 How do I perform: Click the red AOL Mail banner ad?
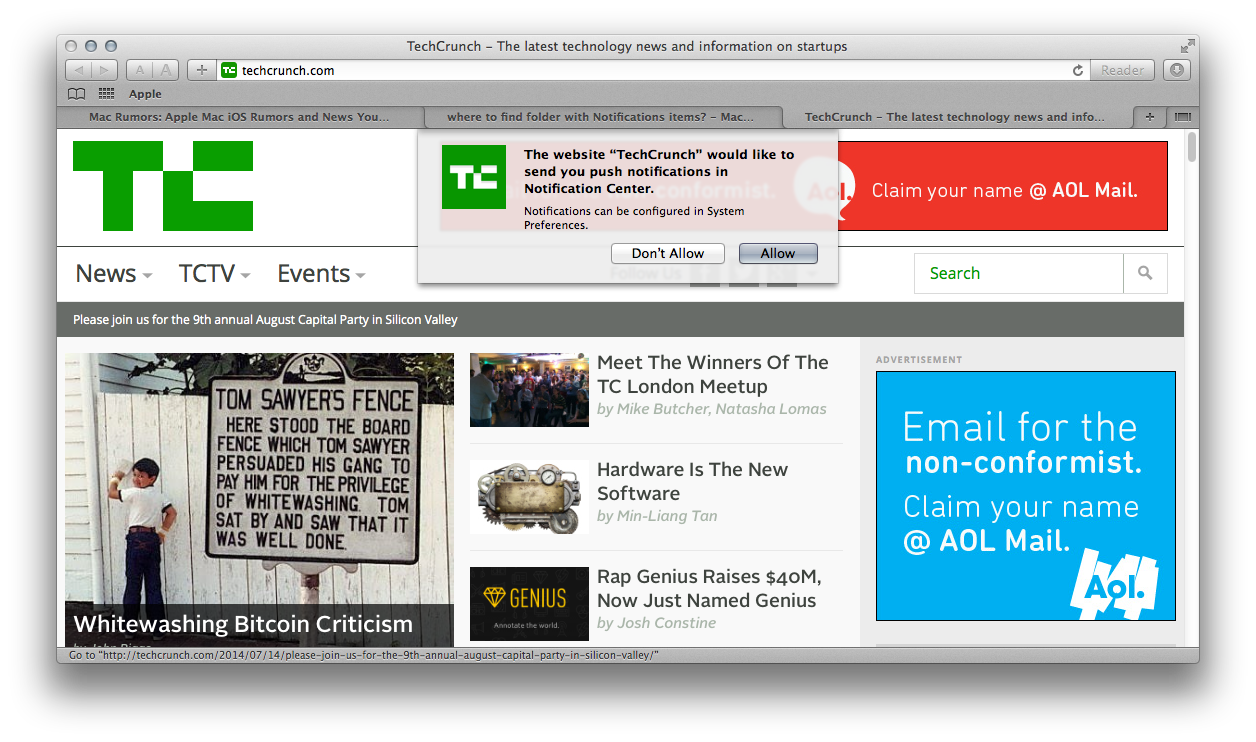point(1003,186)
